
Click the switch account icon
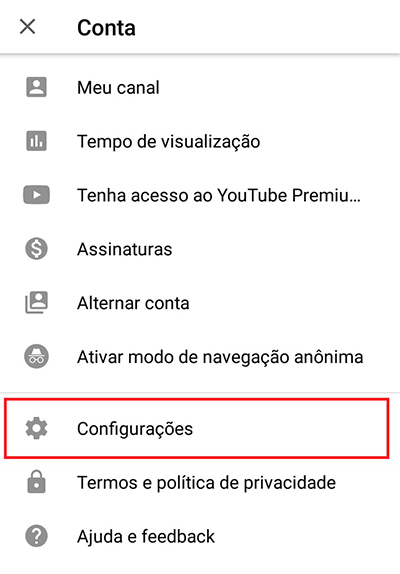point(36,302)
